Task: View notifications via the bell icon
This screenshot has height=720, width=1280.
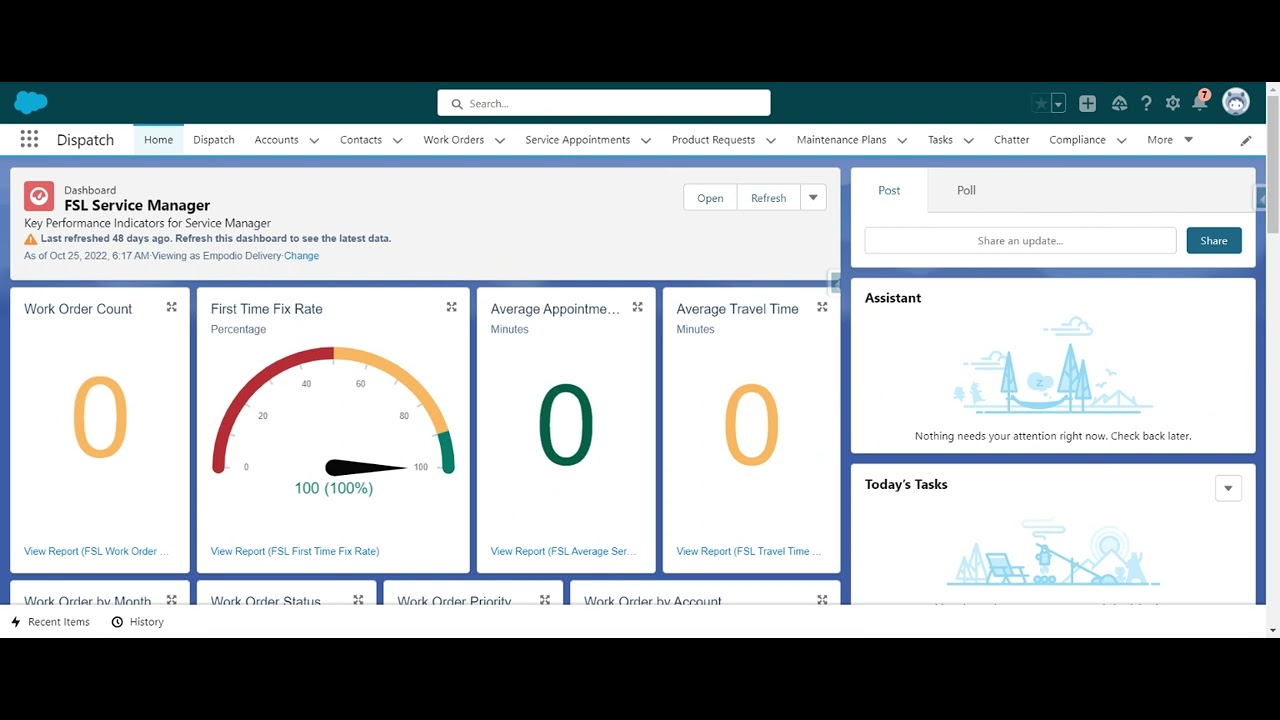Action: 1200,102
